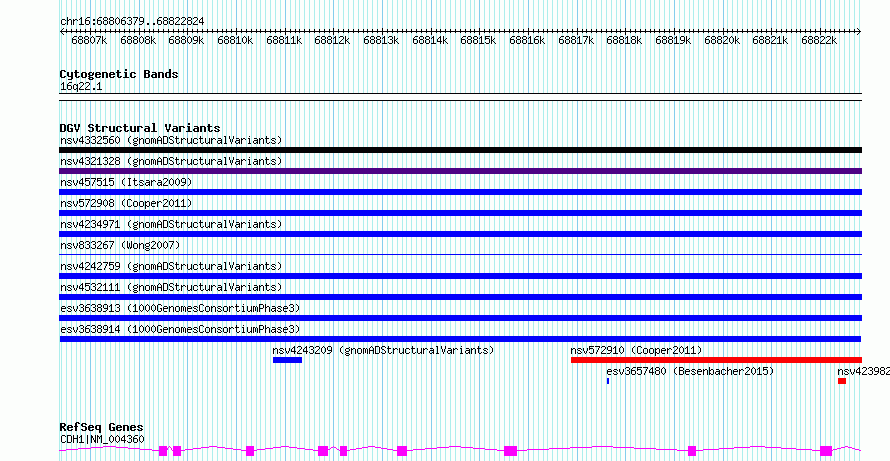Open esv3638914 1000GenomesConsortiumPhase3 label
This screenshot has height=461, width=890.
click(x=180, y=329)
